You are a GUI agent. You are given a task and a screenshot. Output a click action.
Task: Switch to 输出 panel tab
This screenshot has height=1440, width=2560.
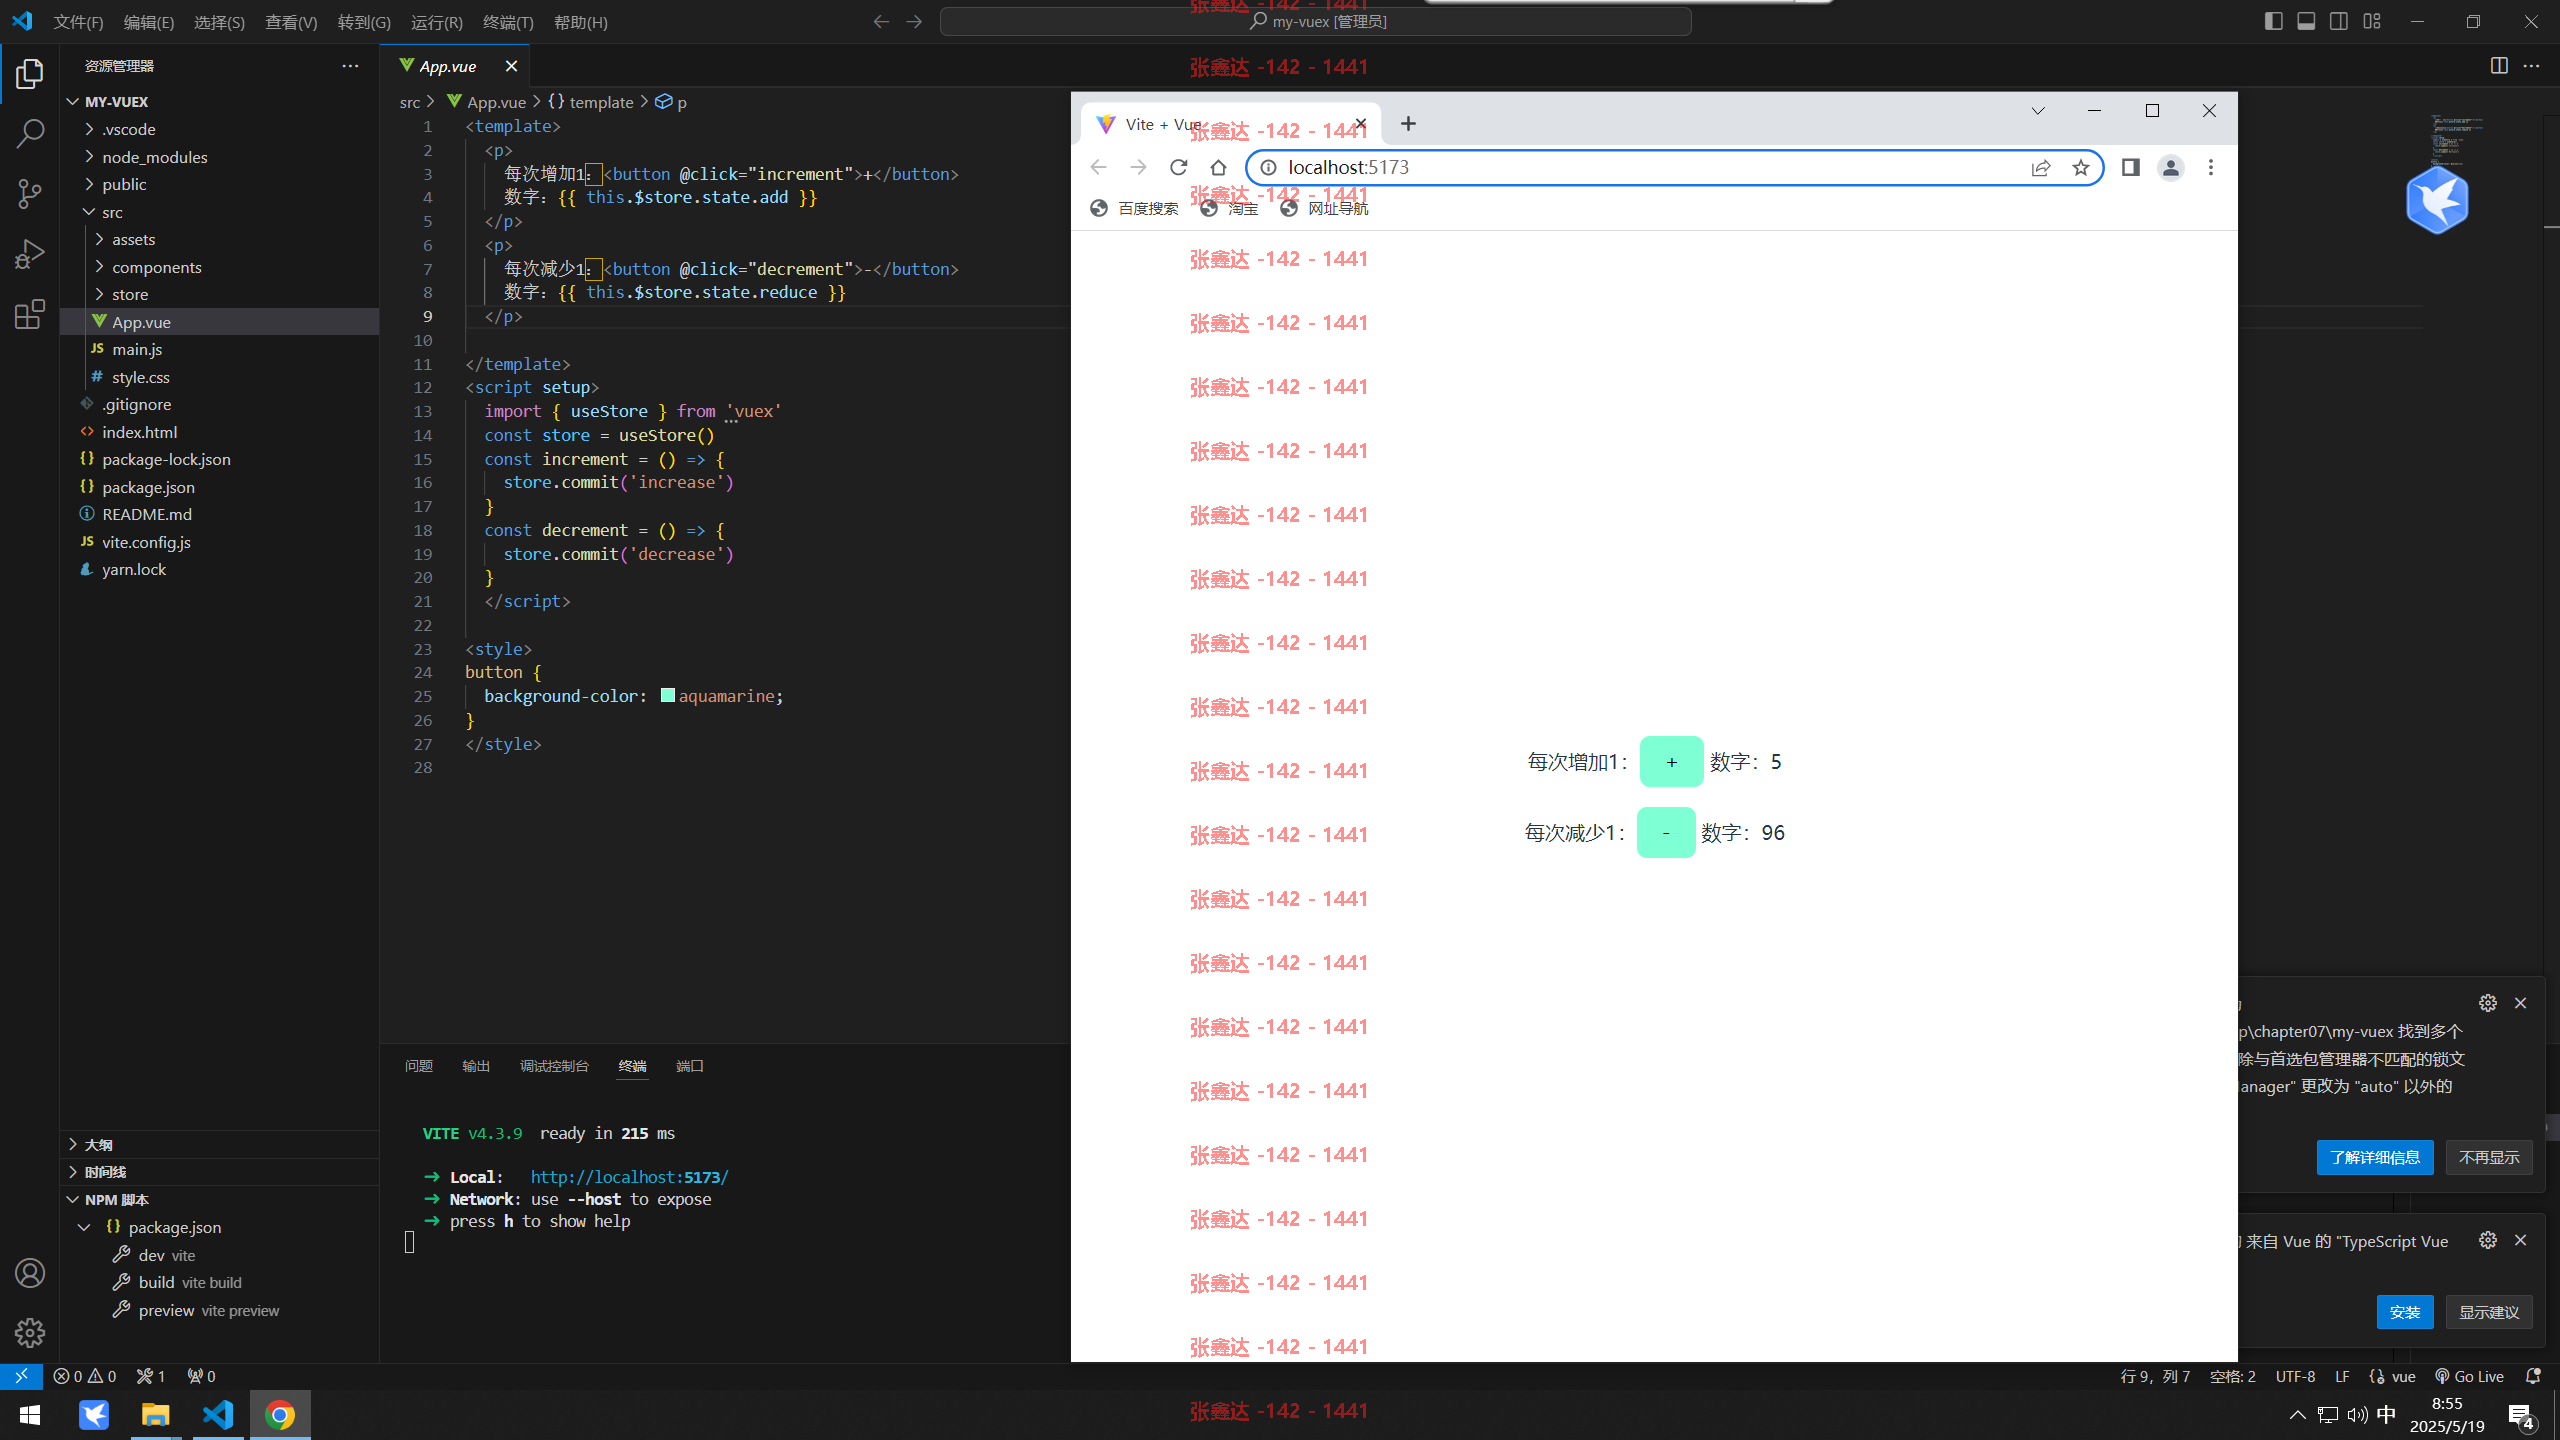(476, 1066)
